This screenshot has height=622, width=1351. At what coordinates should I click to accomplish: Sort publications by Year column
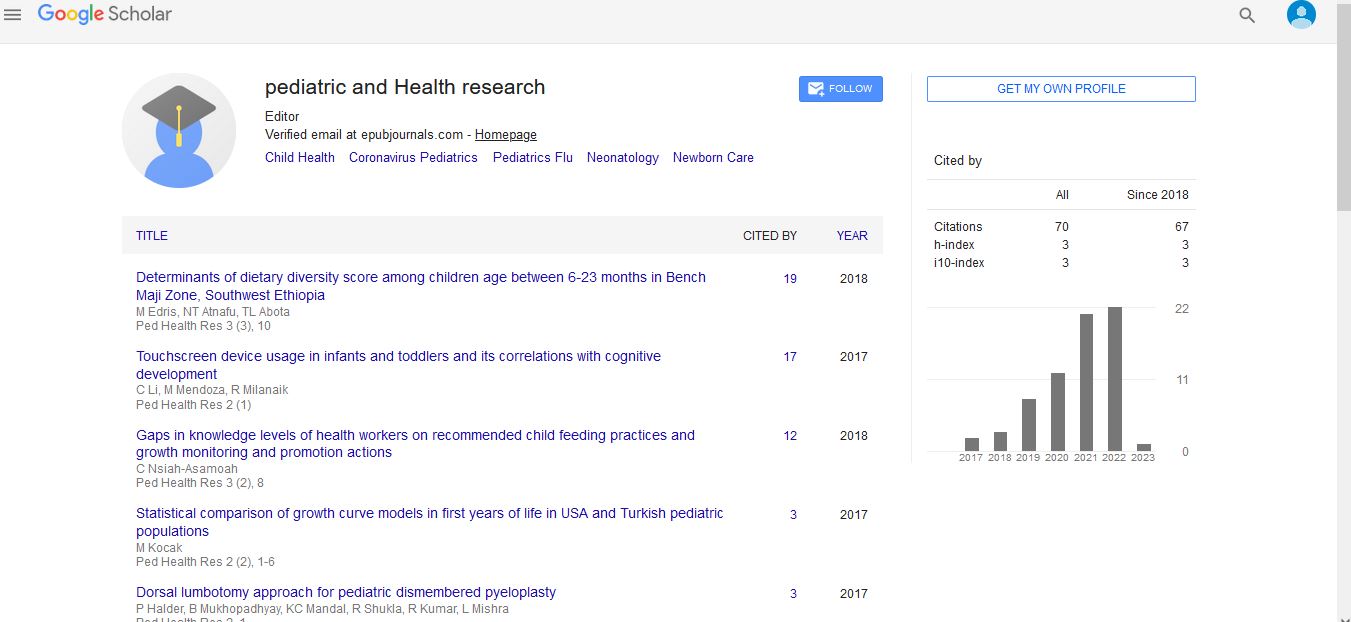click(x=852, y=236)
